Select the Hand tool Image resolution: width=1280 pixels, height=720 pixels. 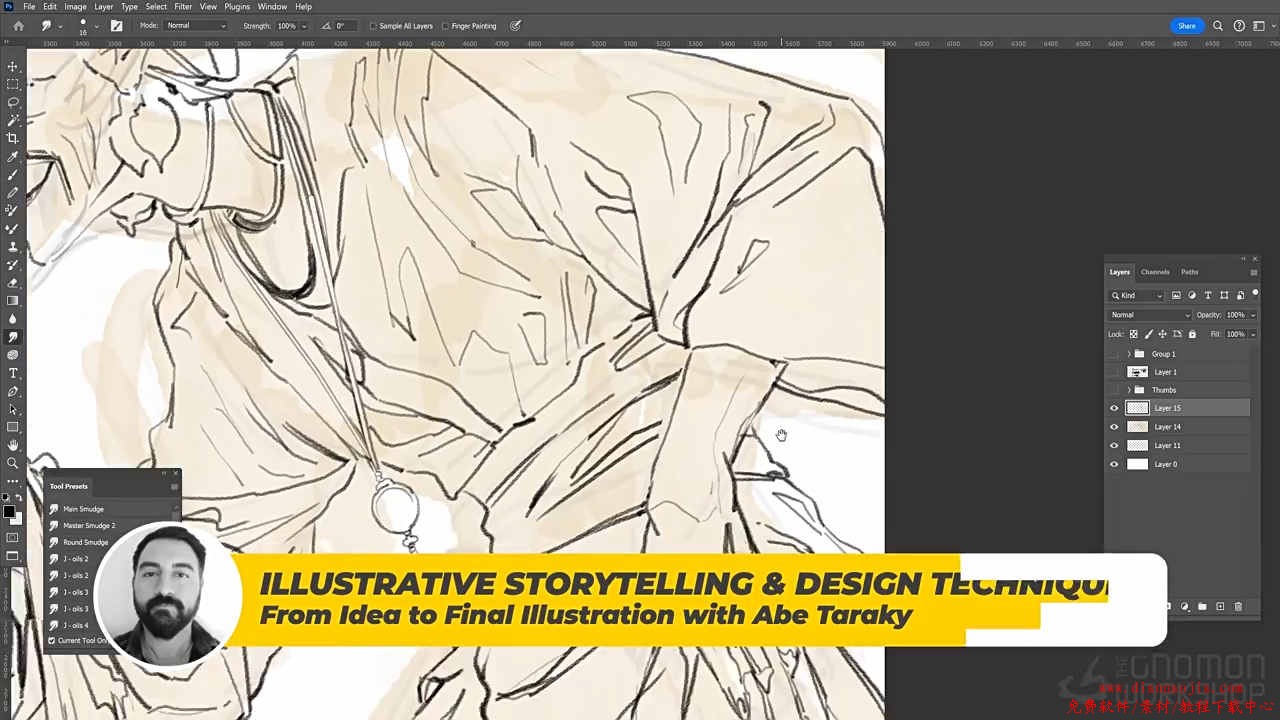13,445
